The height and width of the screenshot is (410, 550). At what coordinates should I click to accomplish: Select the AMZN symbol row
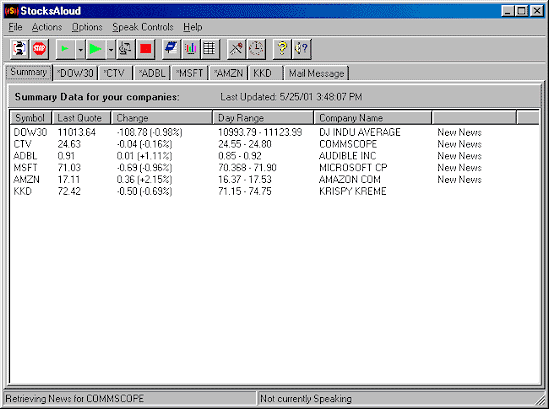pos(26,180)
